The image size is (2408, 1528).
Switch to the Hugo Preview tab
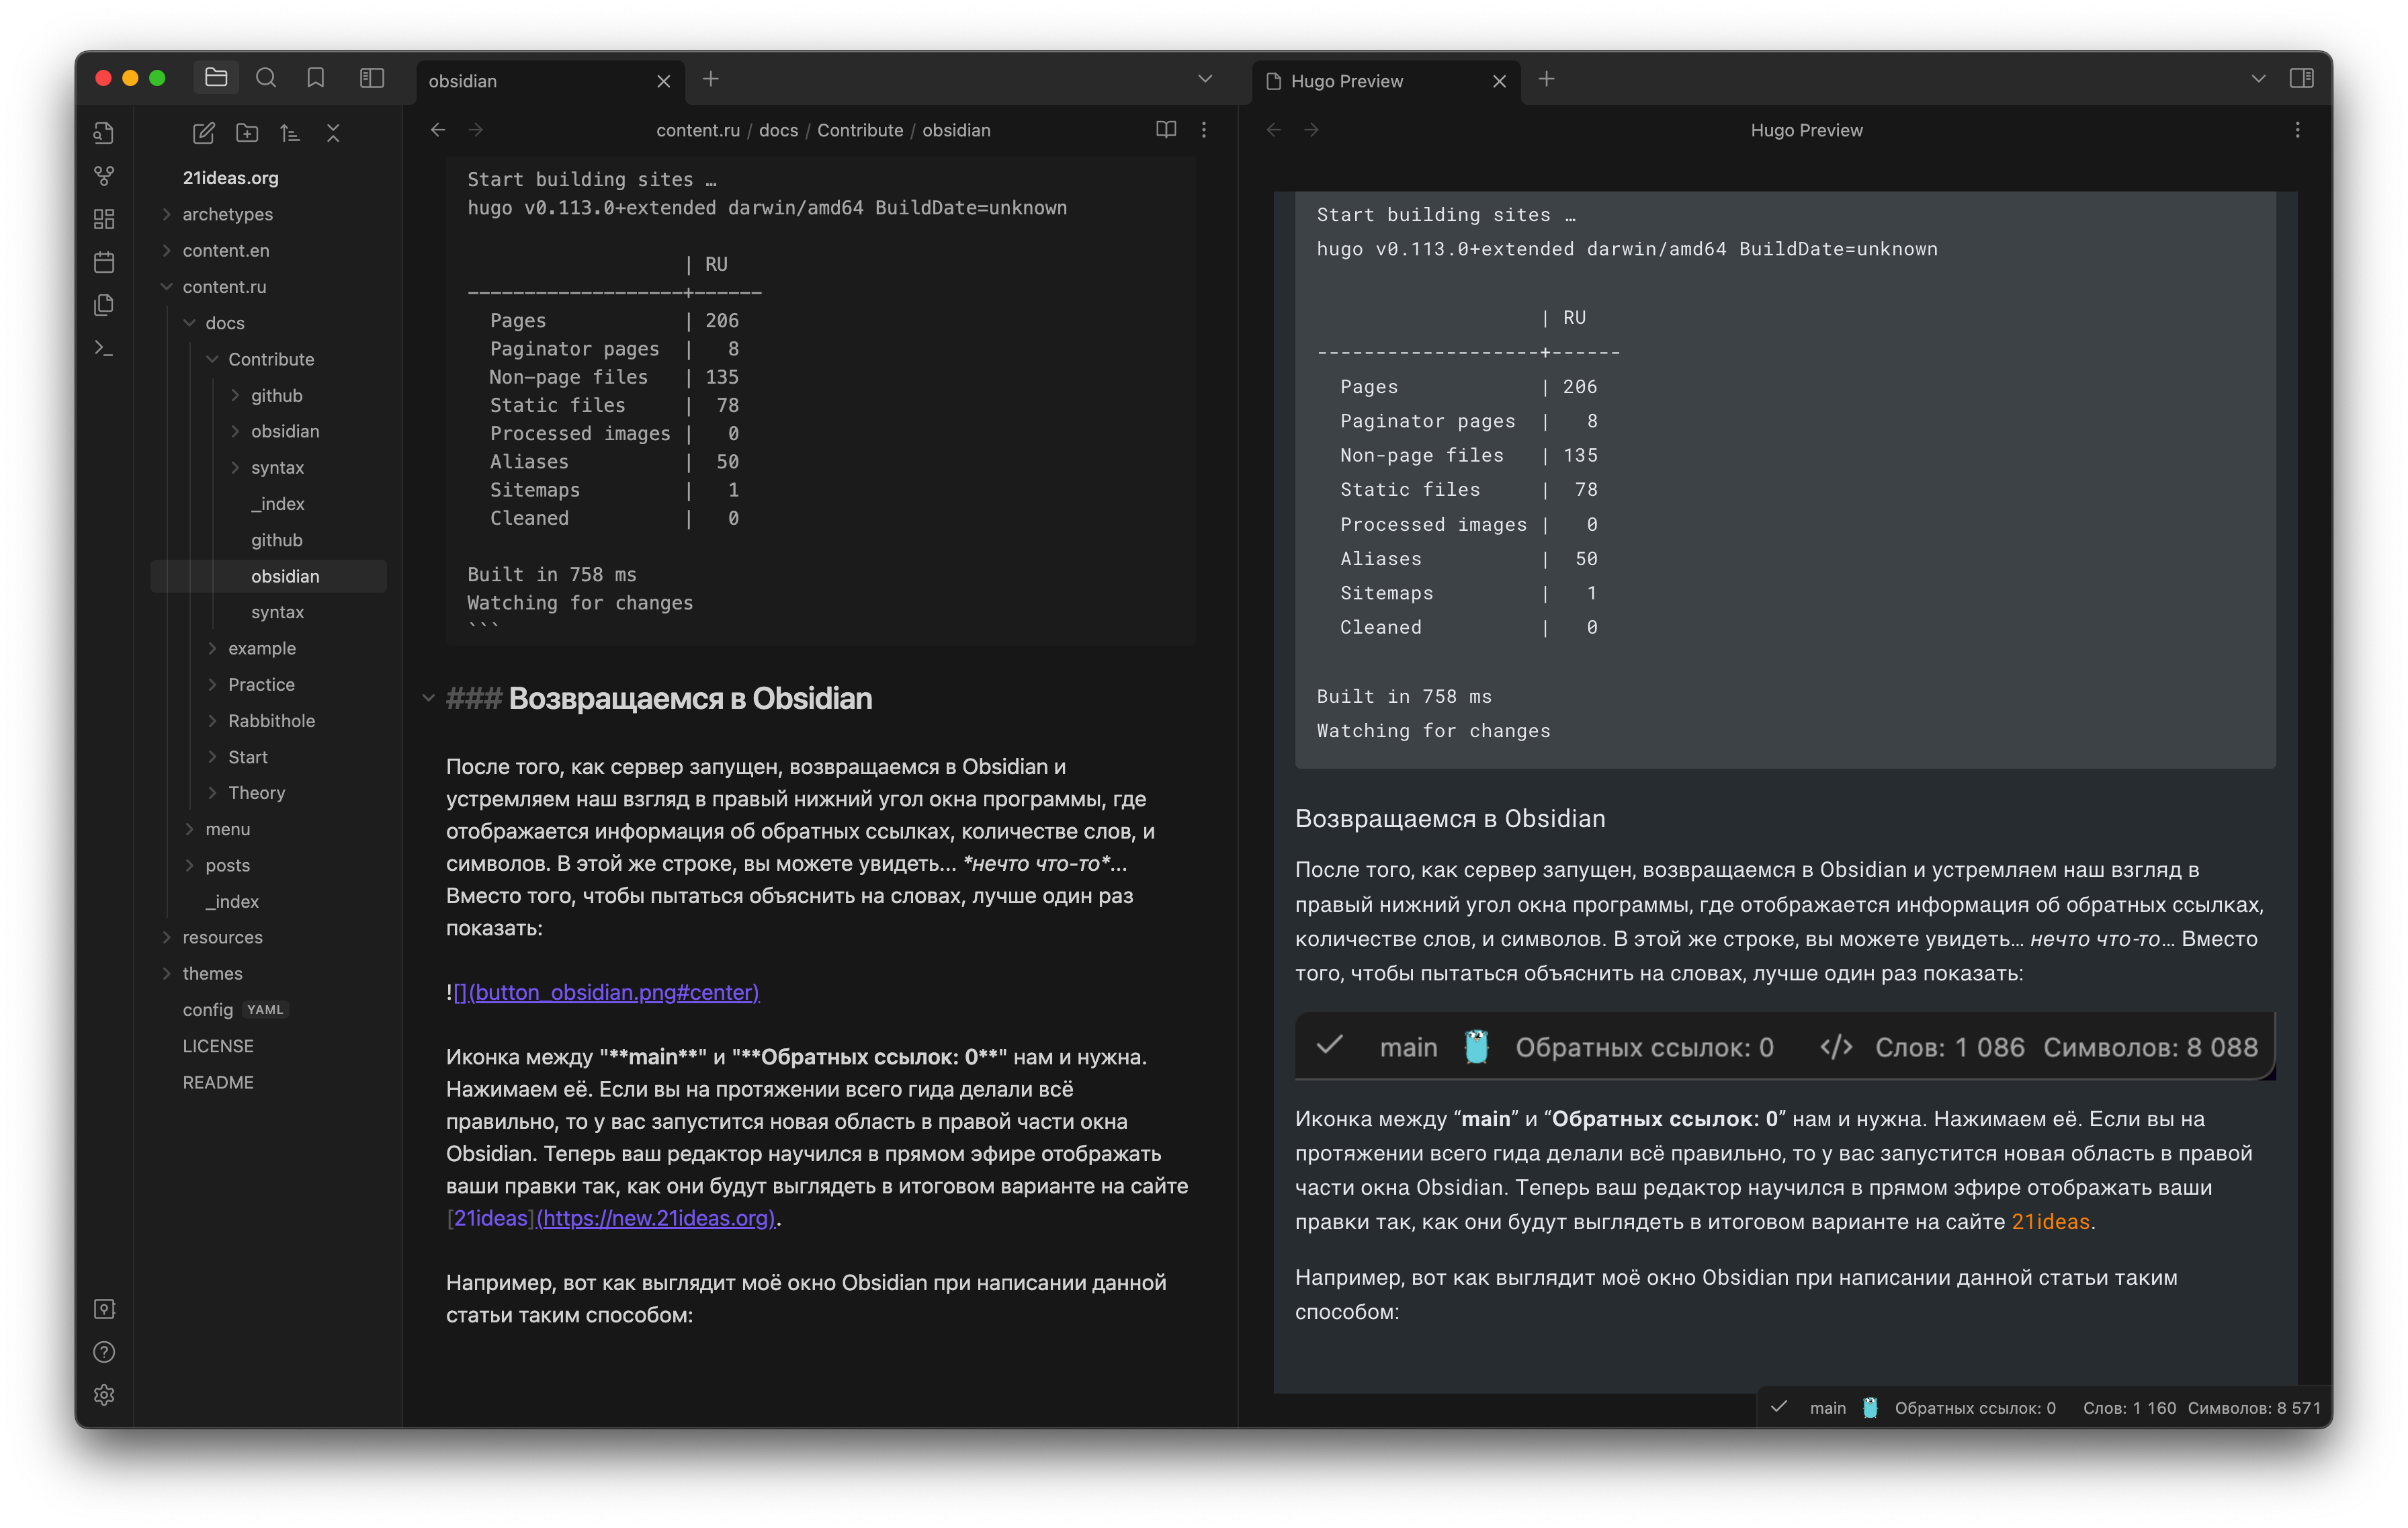point(1348,81)
